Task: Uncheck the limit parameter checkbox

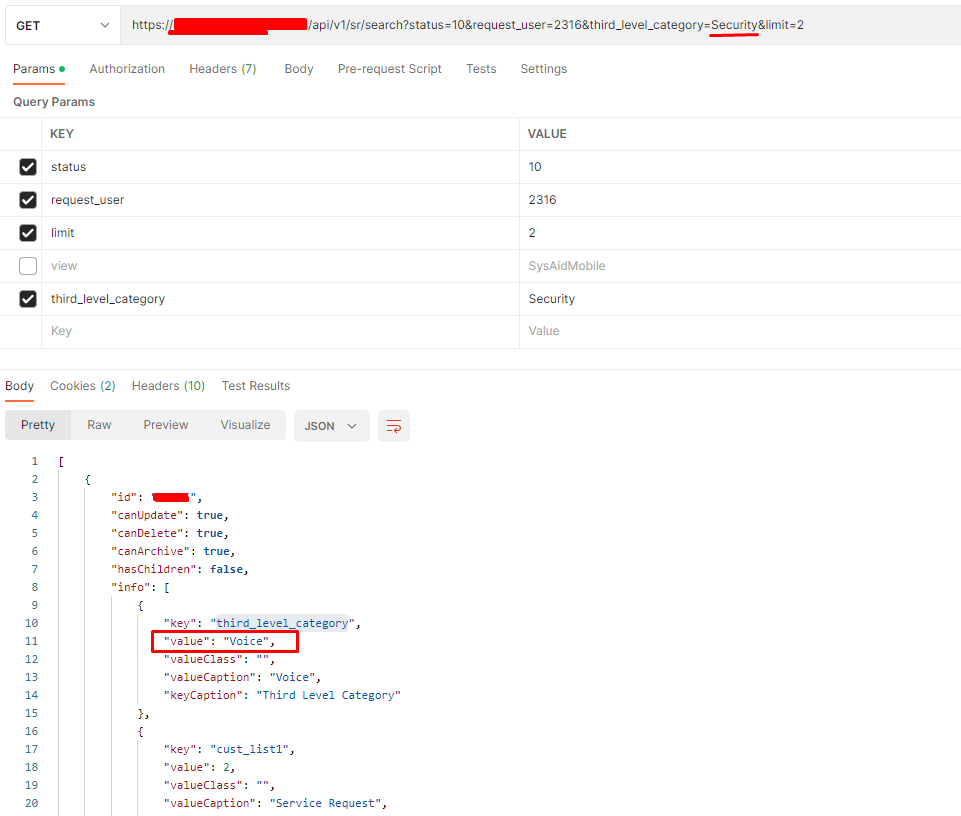Action: click(28, 233)
